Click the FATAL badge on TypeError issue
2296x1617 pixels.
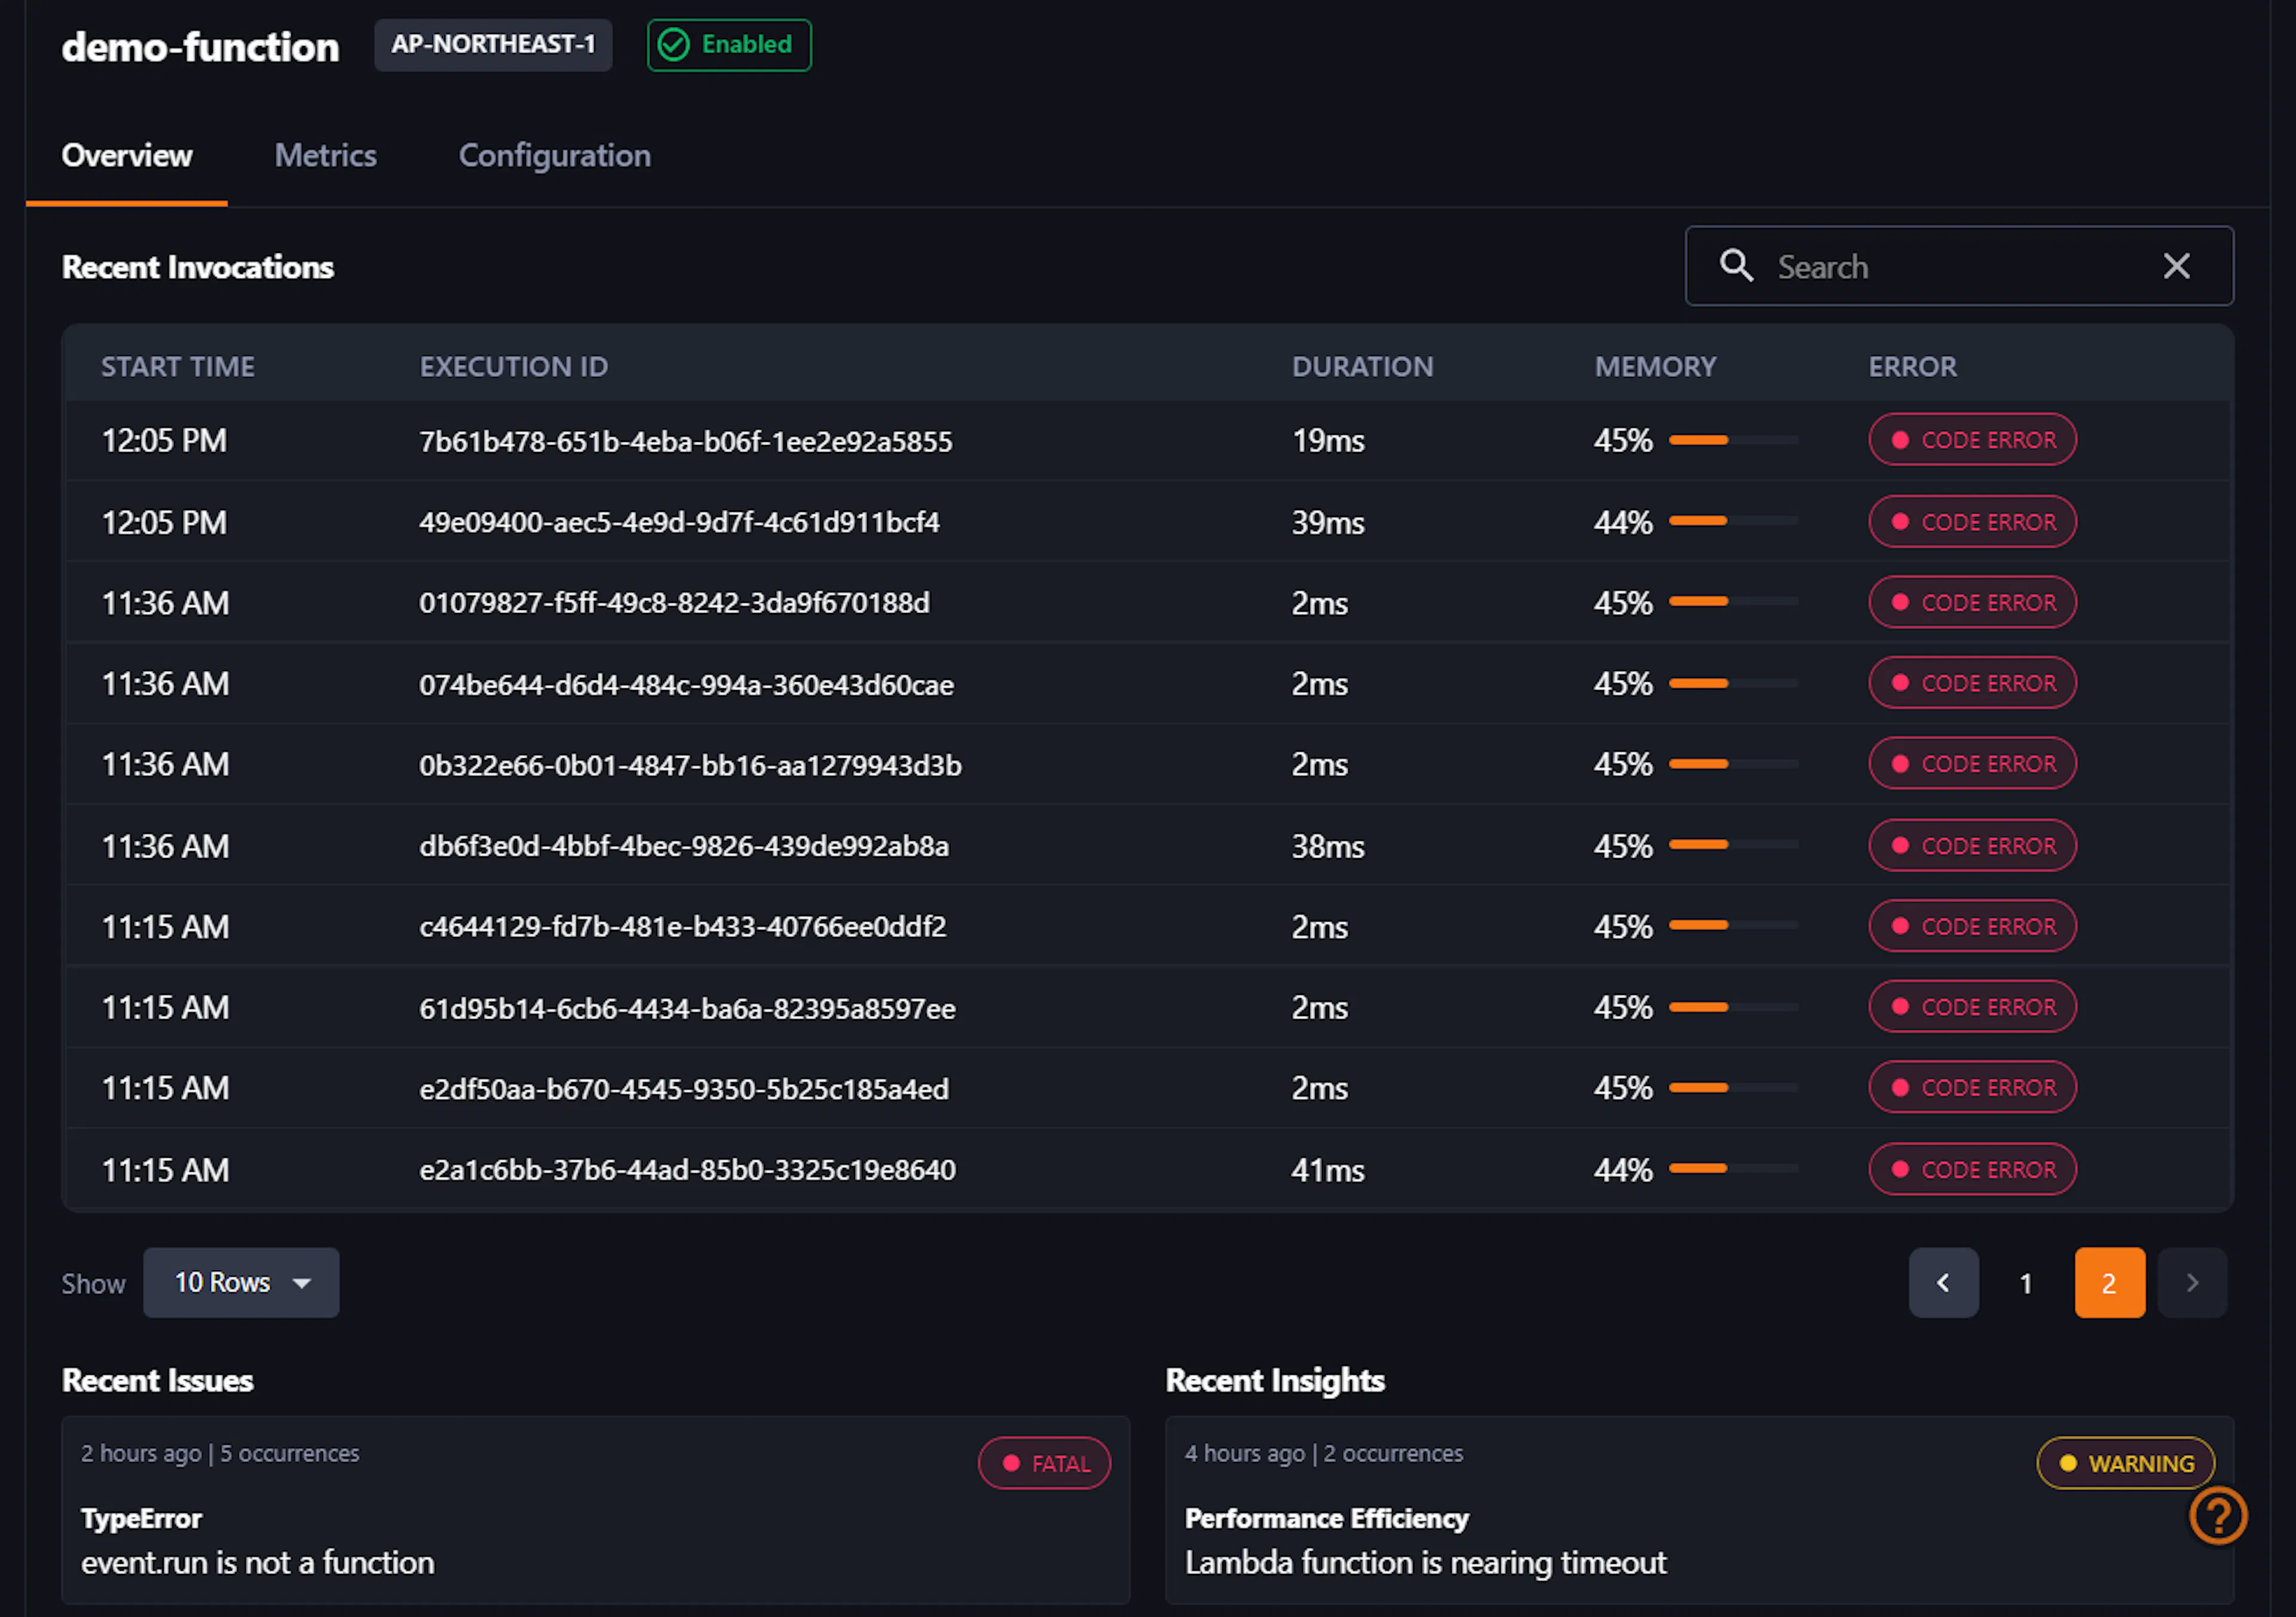tap(1044, 1463)
